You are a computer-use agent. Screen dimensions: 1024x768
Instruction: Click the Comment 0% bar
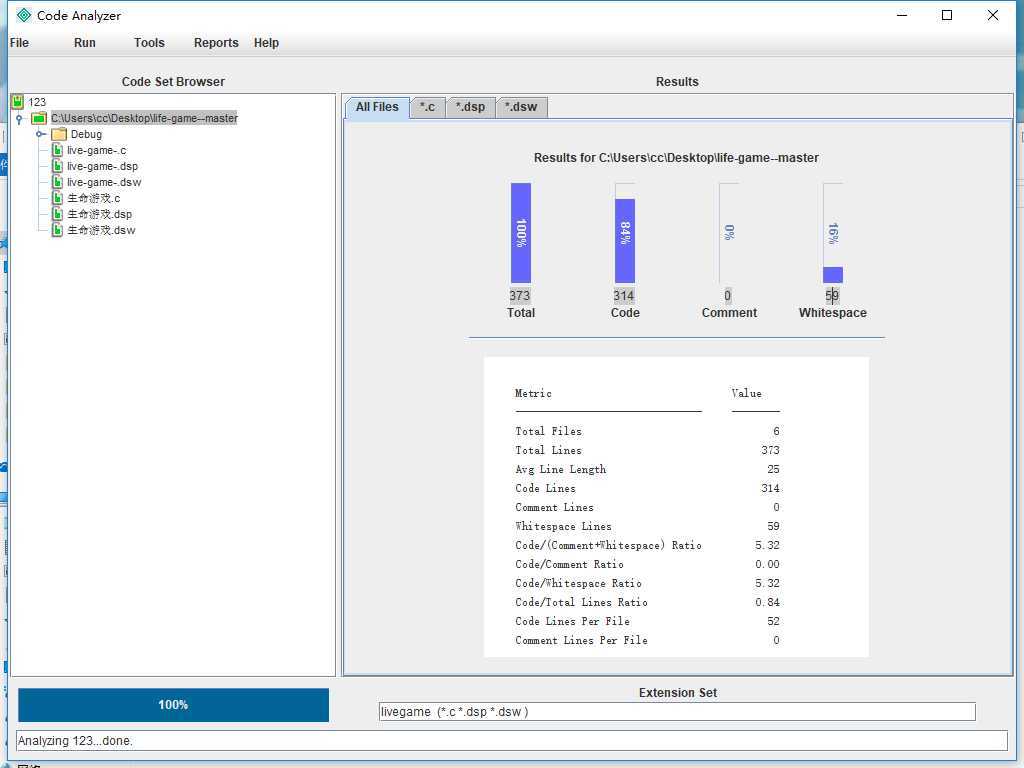pyautogui.click(x=729, y=232)
